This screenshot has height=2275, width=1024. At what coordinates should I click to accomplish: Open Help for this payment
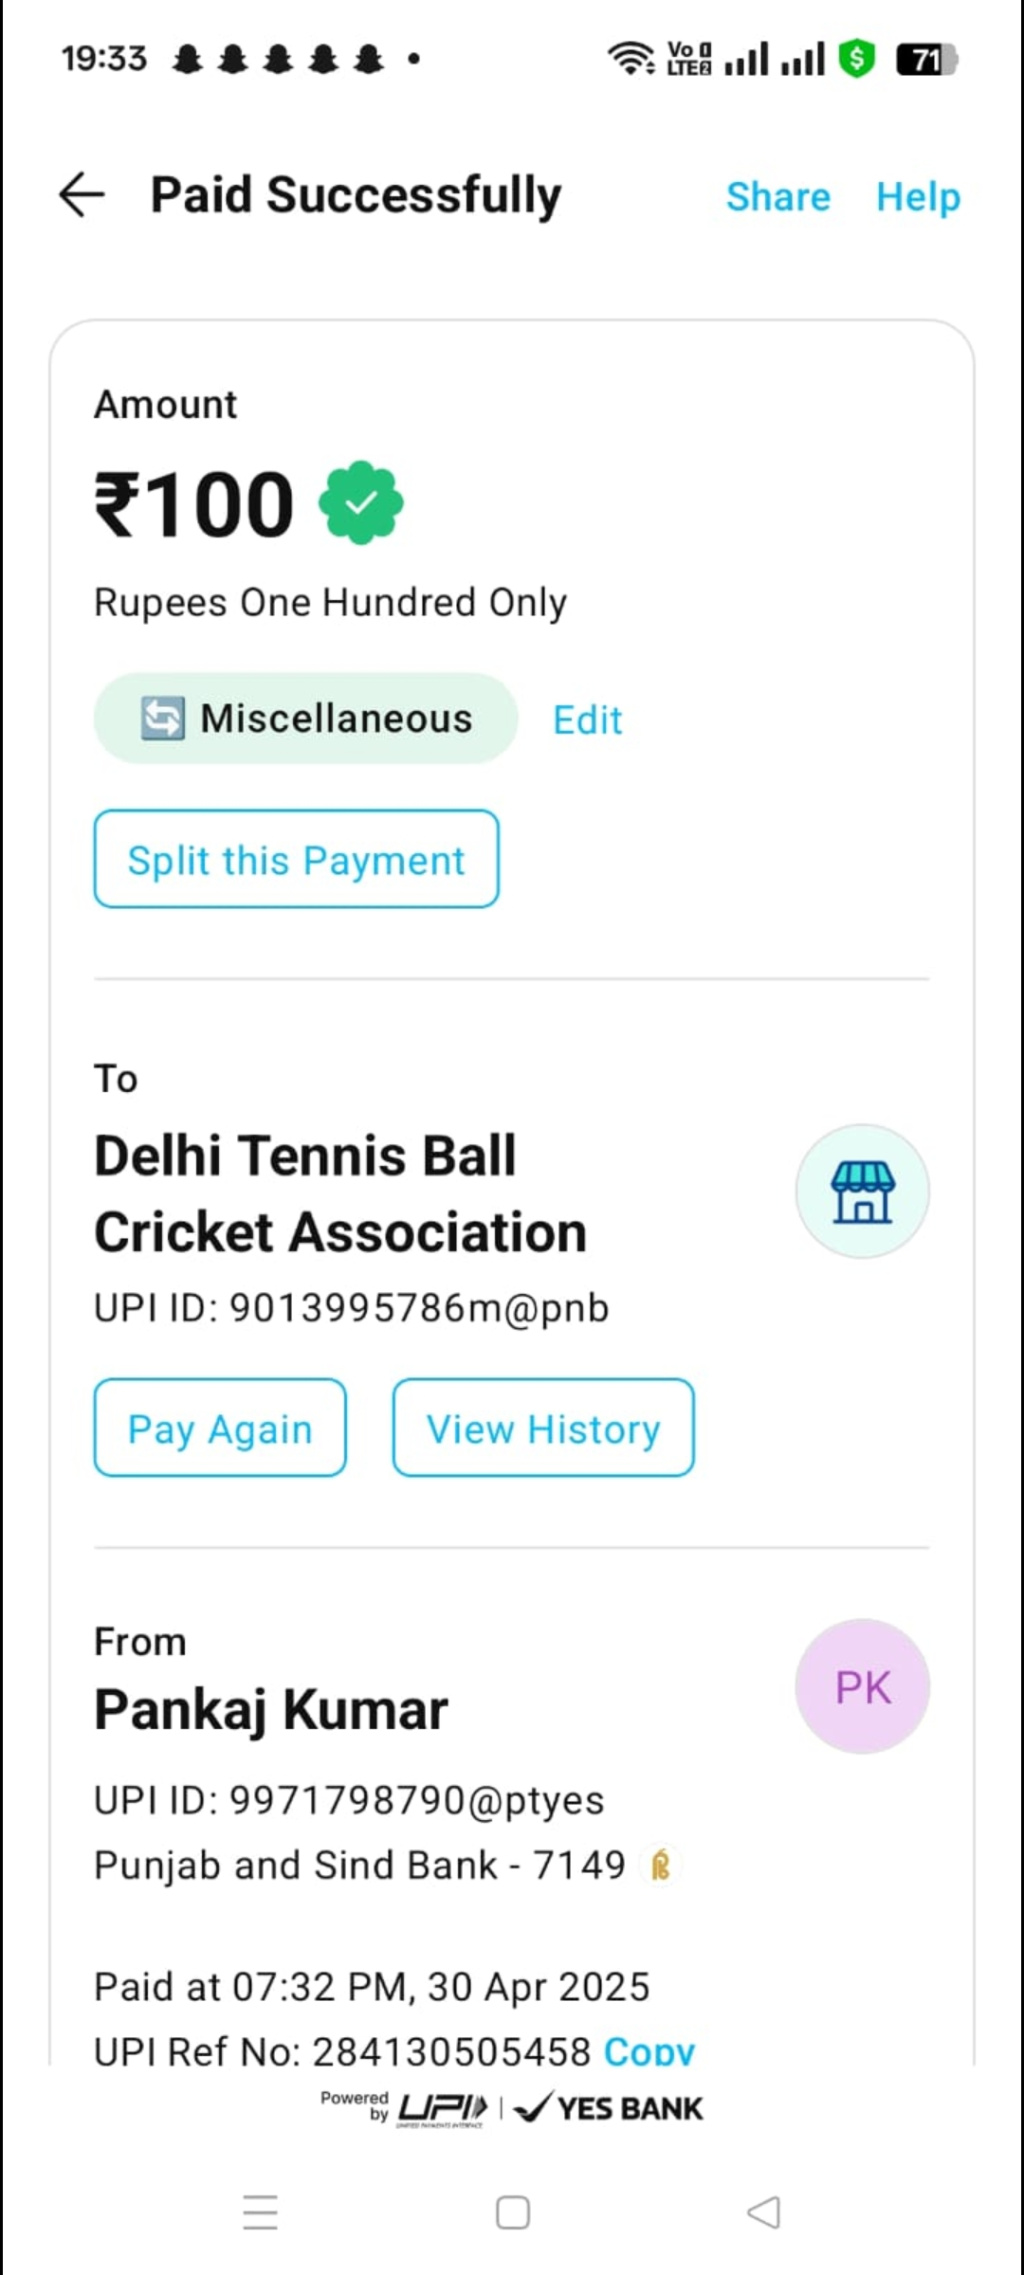coord(918,197)
